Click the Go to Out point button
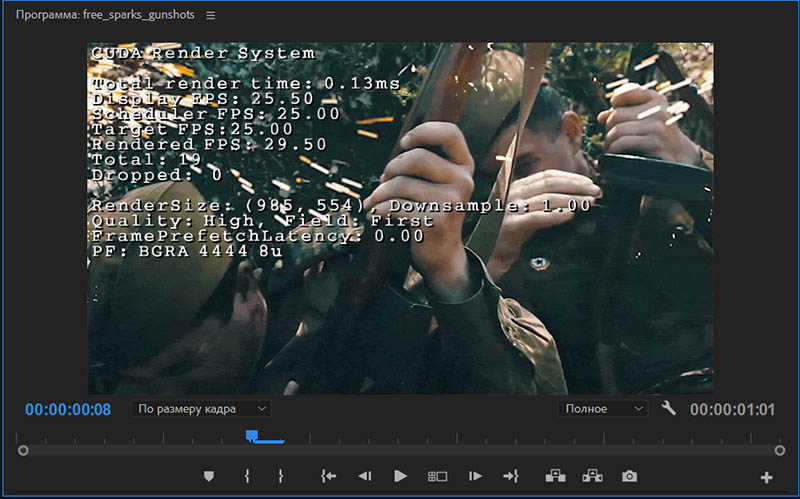The height and width of the screenshot is (499, 800). 511,476
